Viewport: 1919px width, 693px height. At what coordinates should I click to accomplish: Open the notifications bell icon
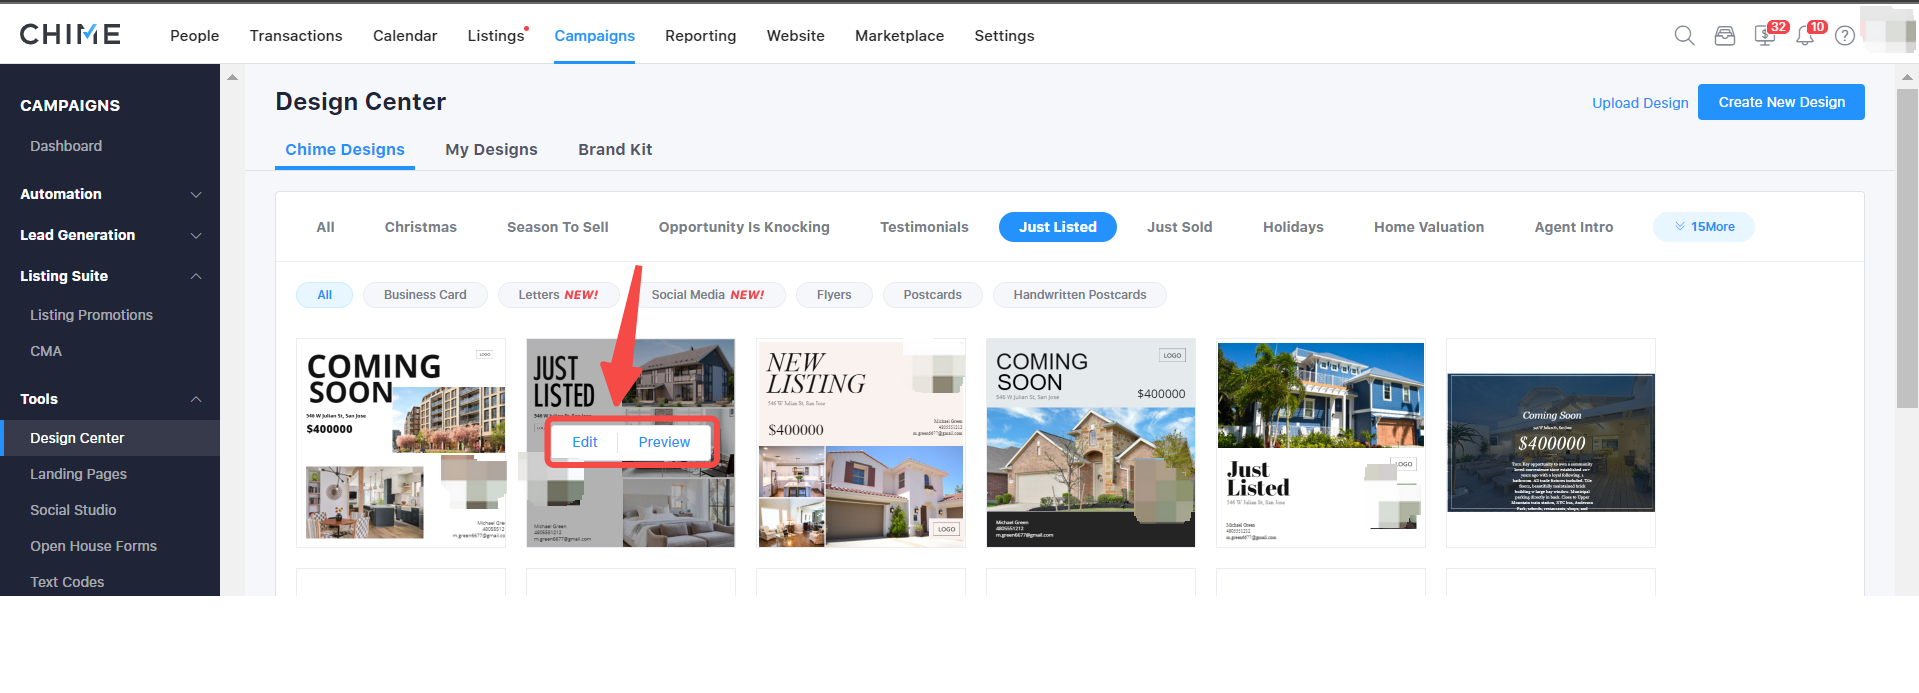point(1805,36)
